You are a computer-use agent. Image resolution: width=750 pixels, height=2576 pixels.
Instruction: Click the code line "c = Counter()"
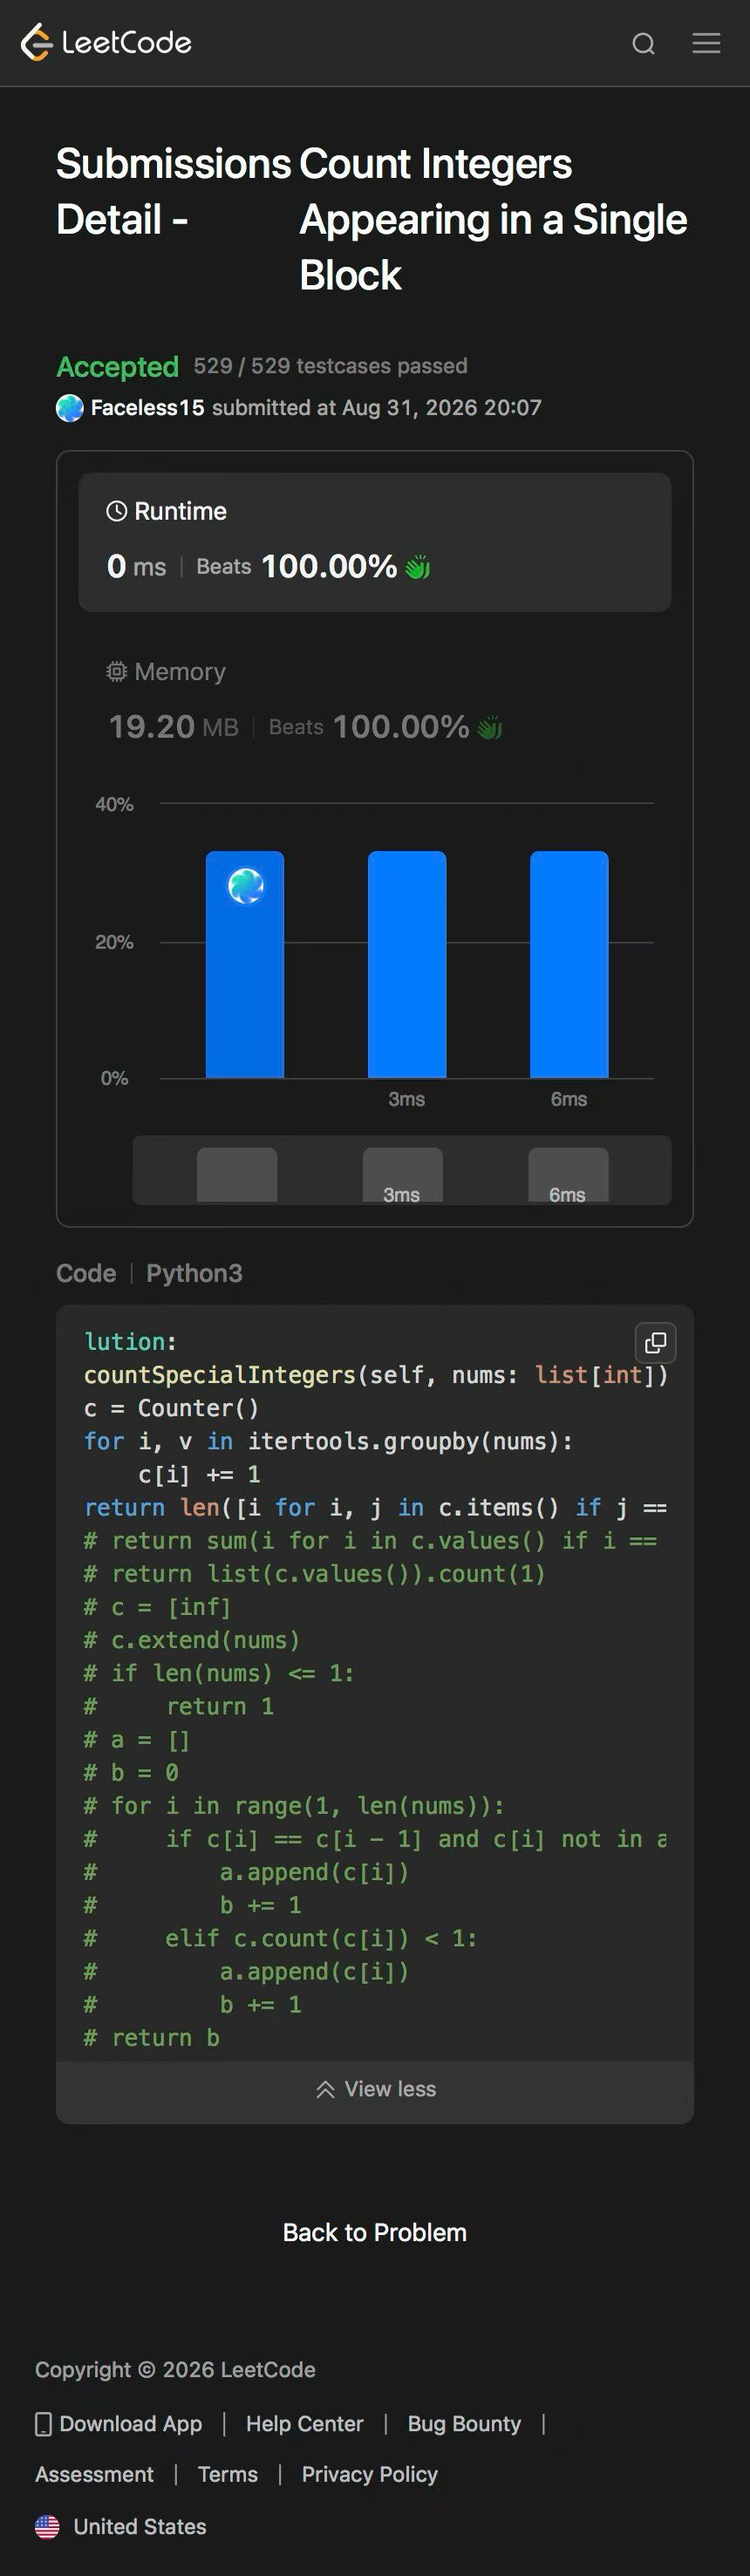coord(172,1408)
